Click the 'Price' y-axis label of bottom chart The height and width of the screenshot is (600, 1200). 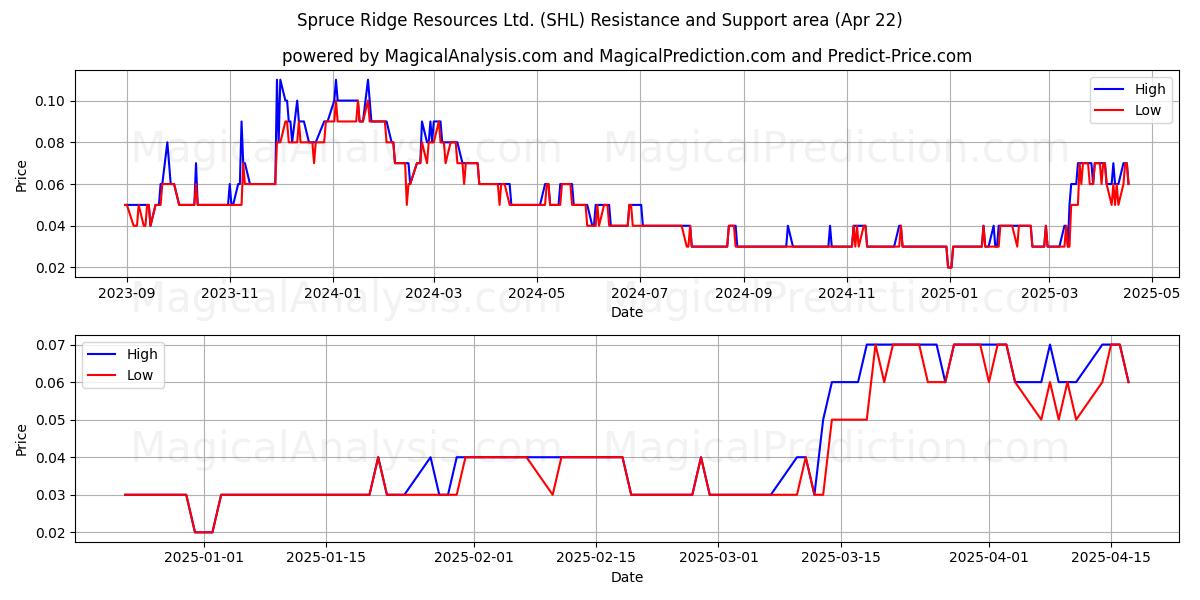click(x=22, y=439)
